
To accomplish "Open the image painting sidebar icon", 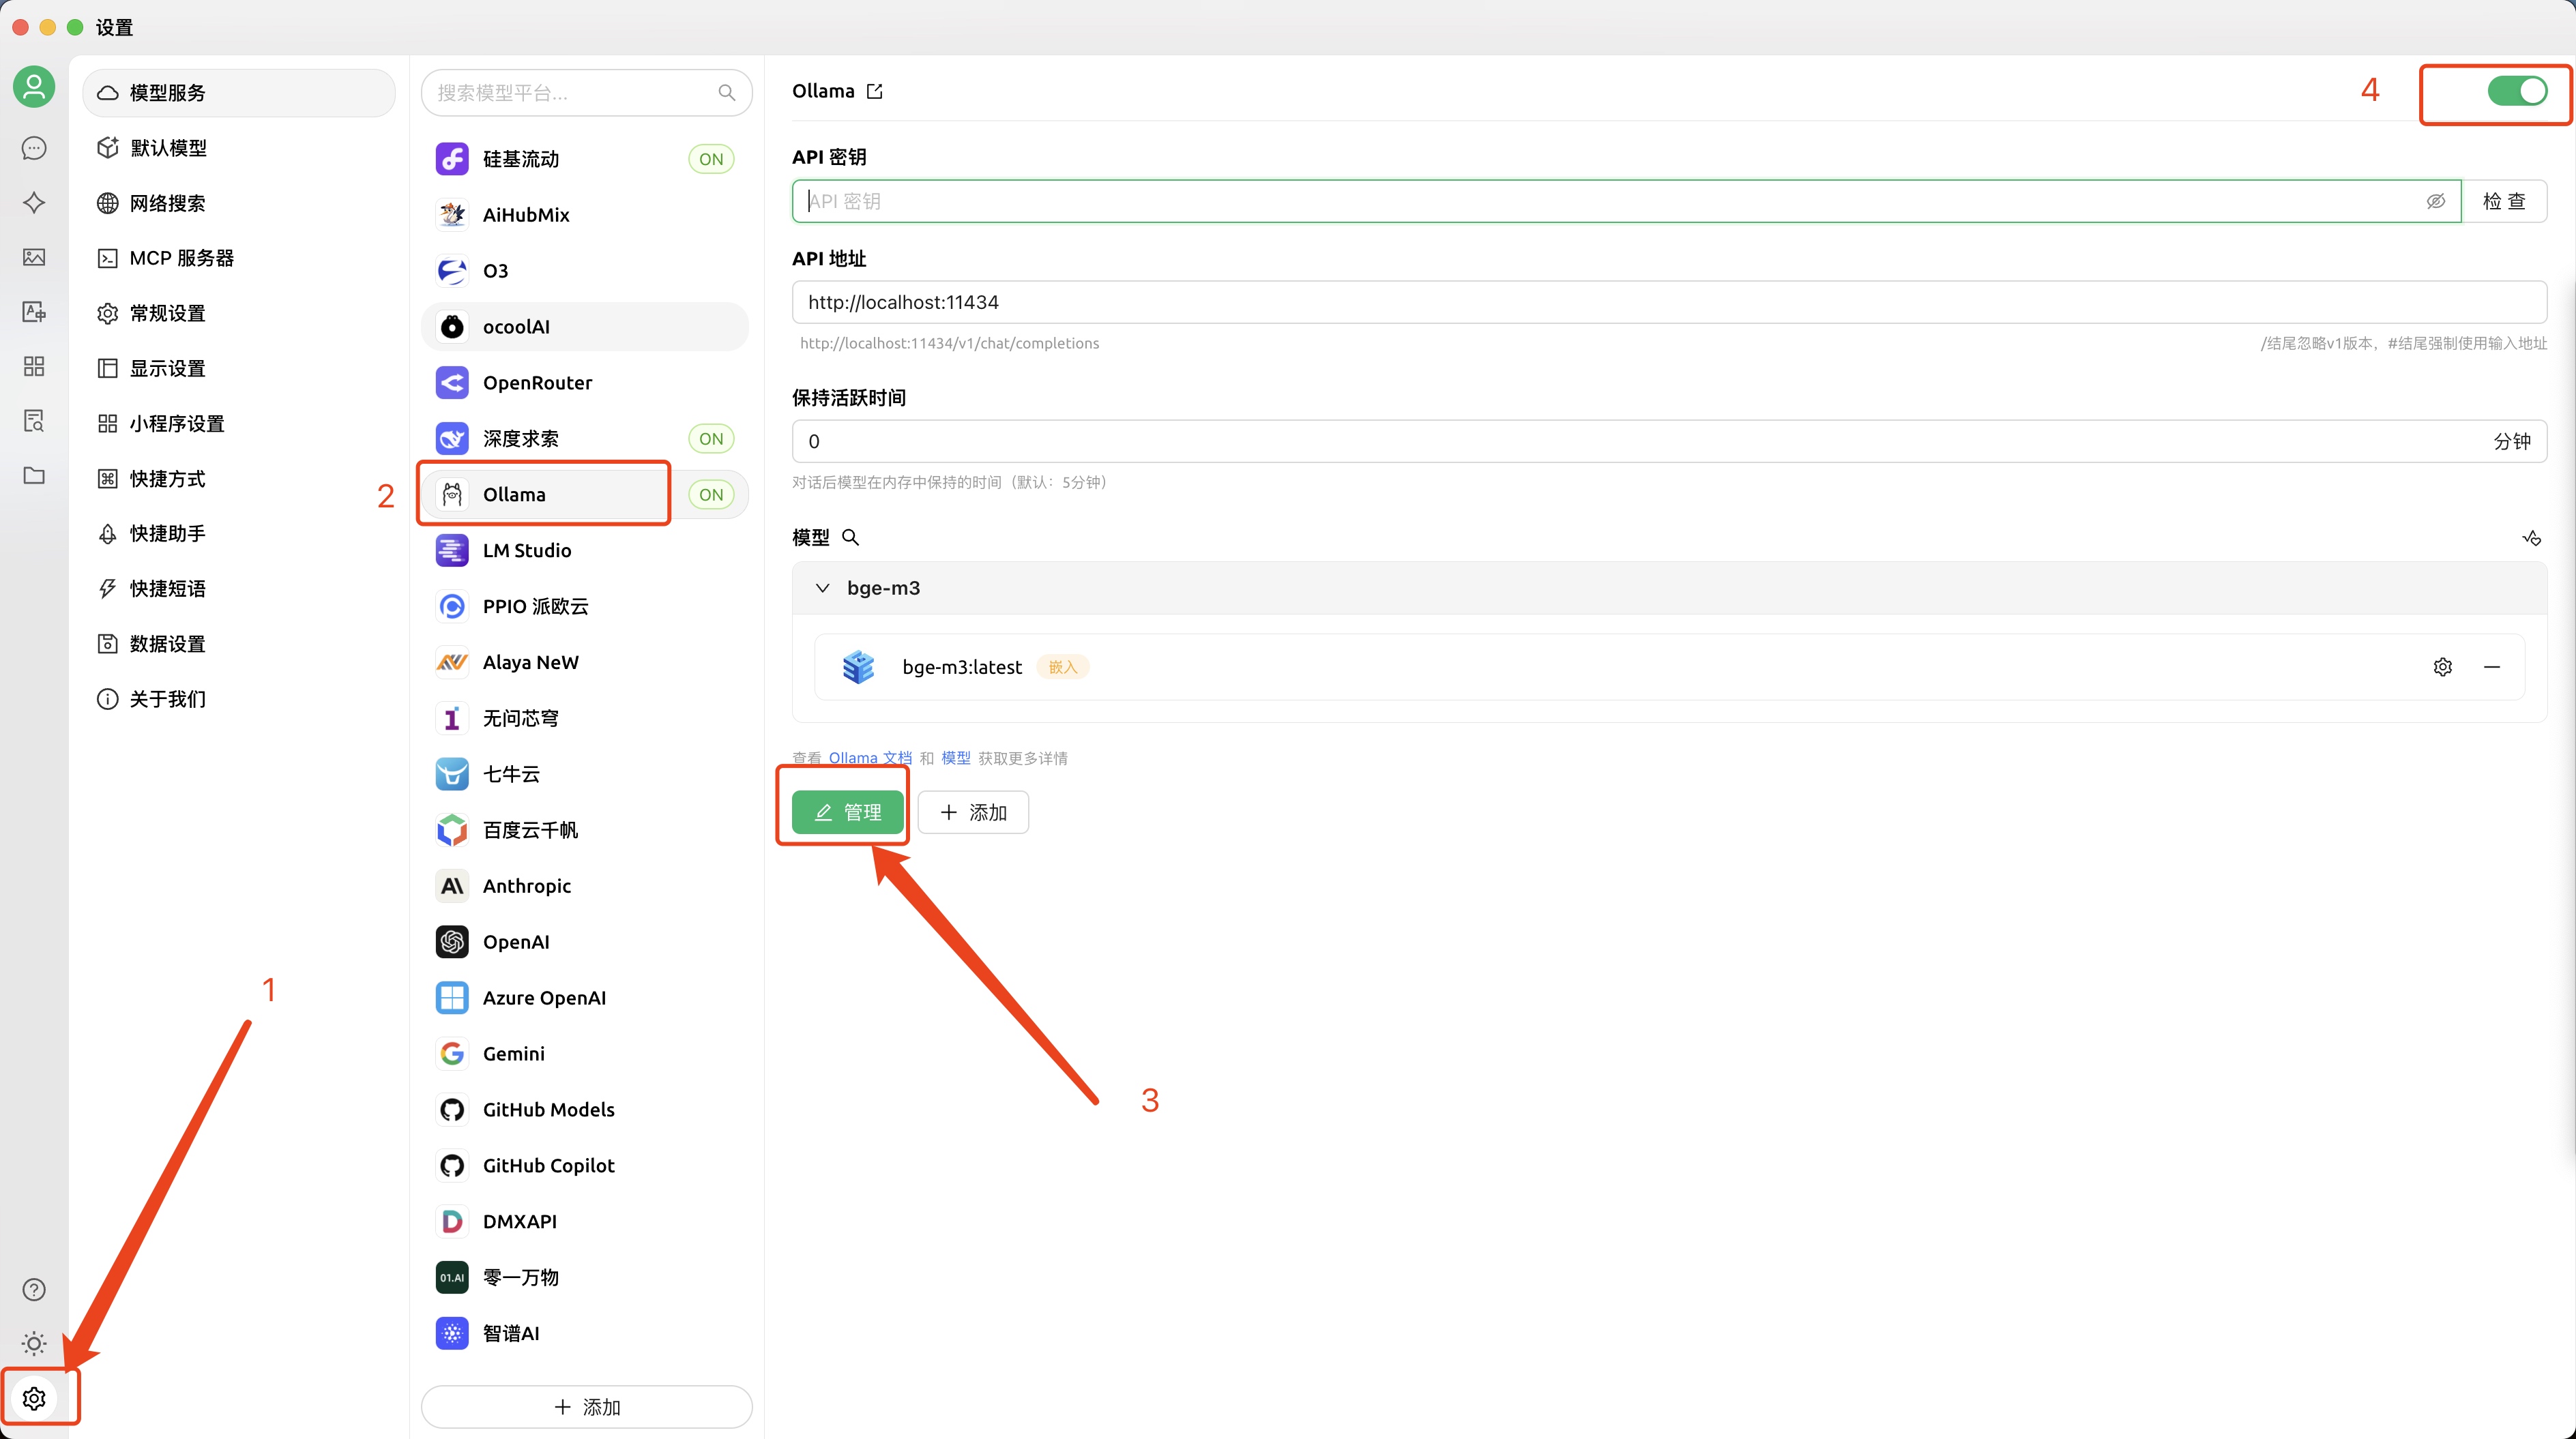I will coord(34,257).
